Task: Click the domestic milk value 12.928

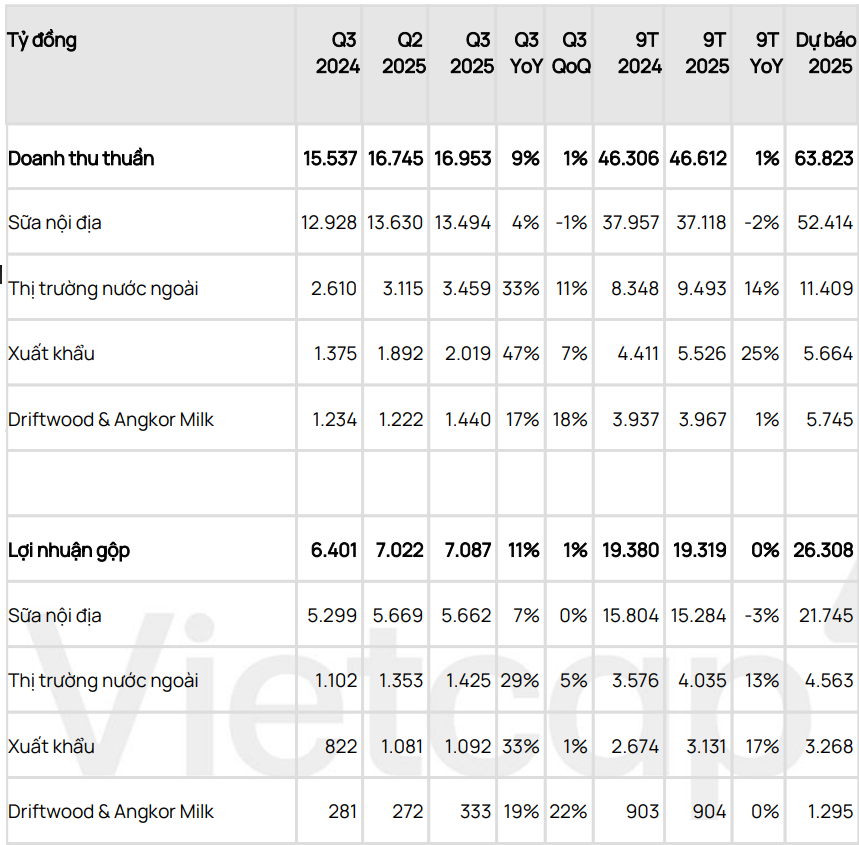Action: (x=329, y=223)
